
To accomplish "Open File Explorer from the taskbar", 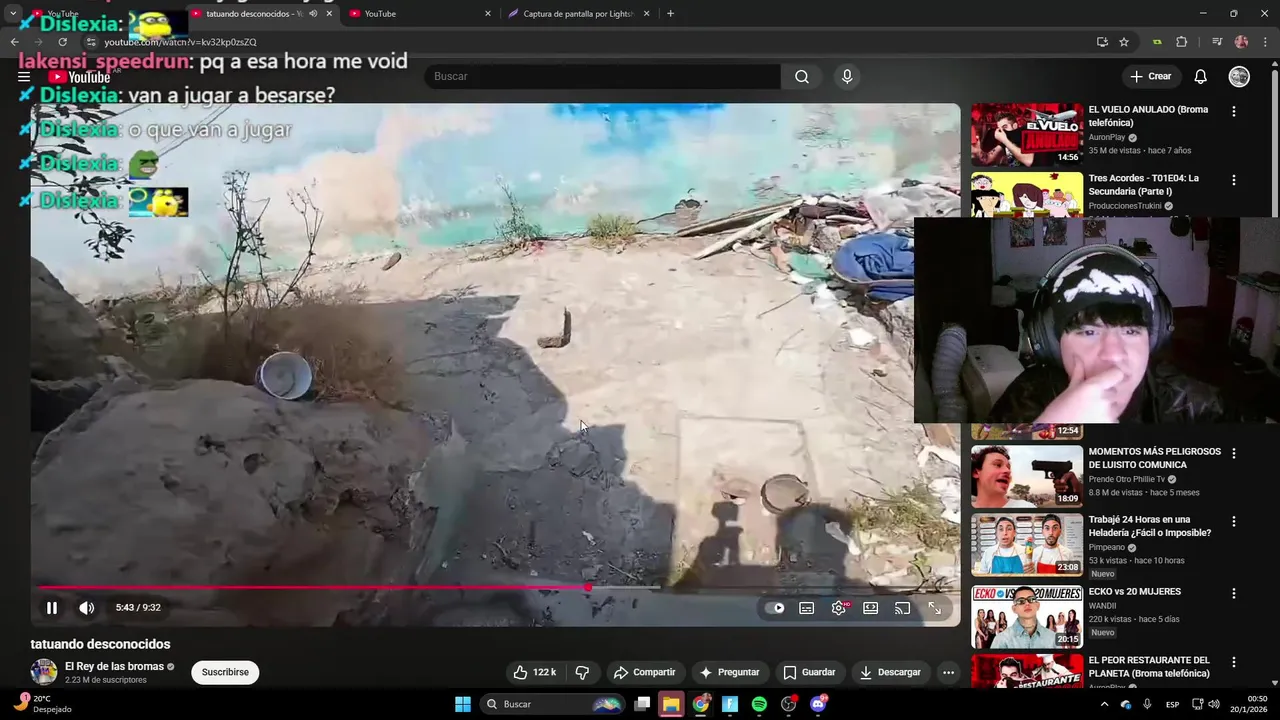I will (671, 704).
